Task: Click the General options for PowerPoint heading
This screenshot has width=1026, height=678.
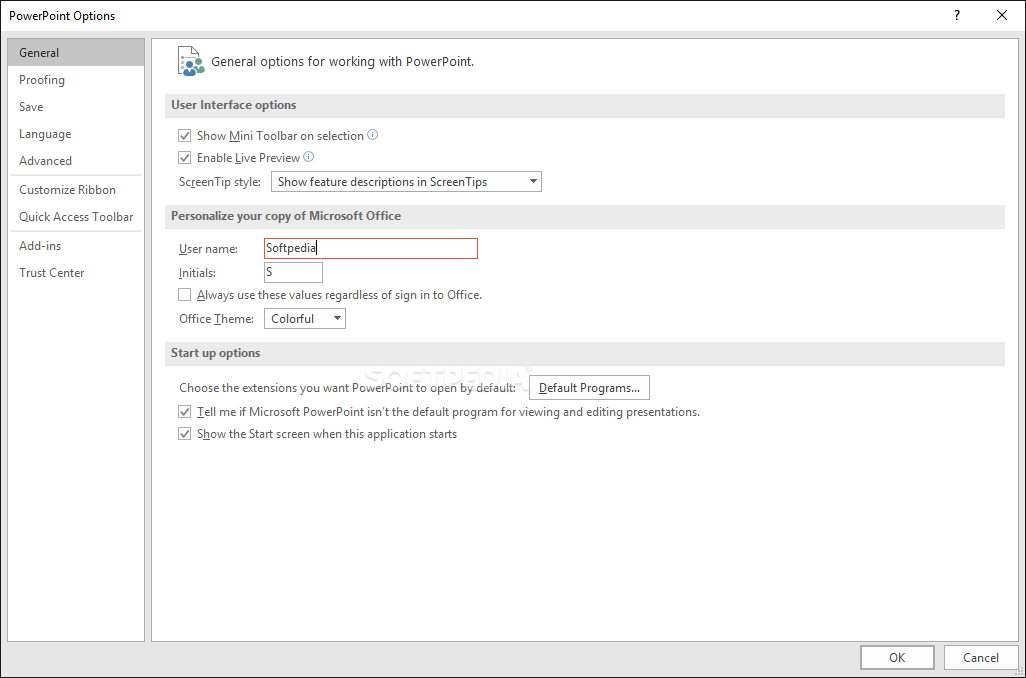Action: coord(342,62)
